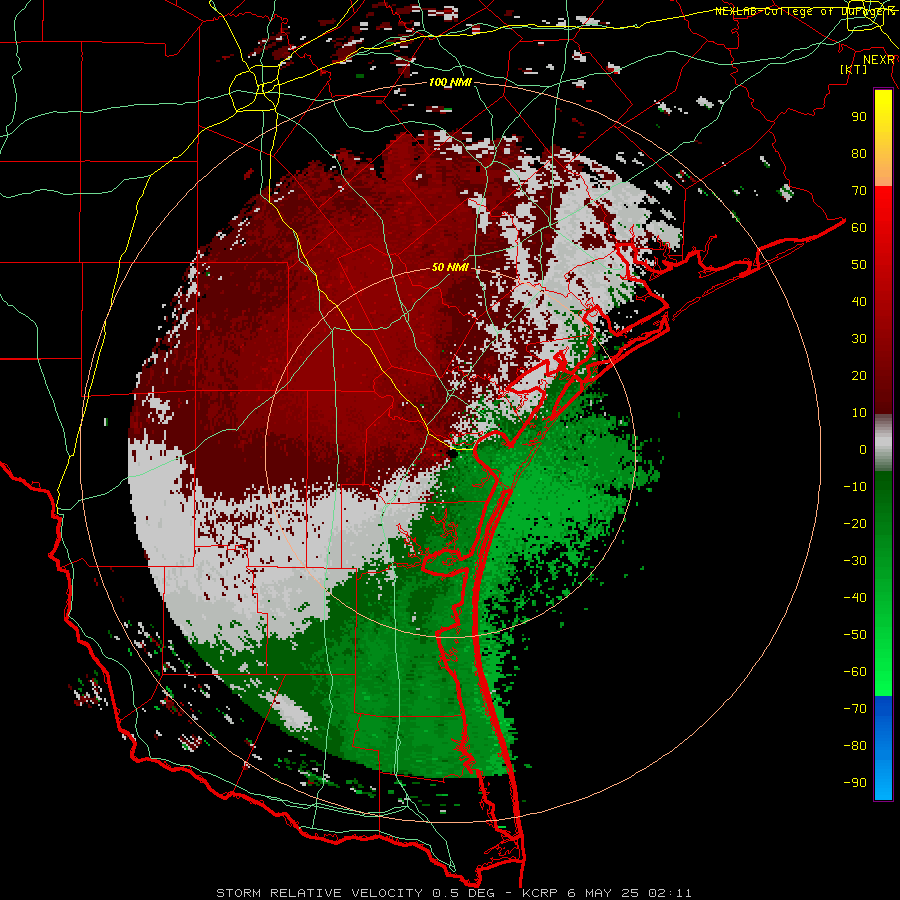This screenshot has height=900, width=900.
Task: Click the -60 value on the velocity scale
Action: (x=855, y=672)
